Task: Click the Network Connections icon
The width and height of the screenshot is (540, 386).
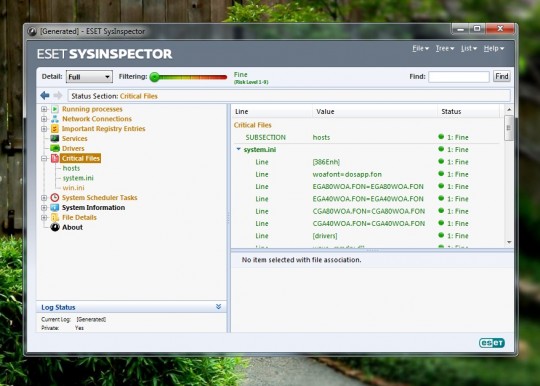Action: click(54, 119)
